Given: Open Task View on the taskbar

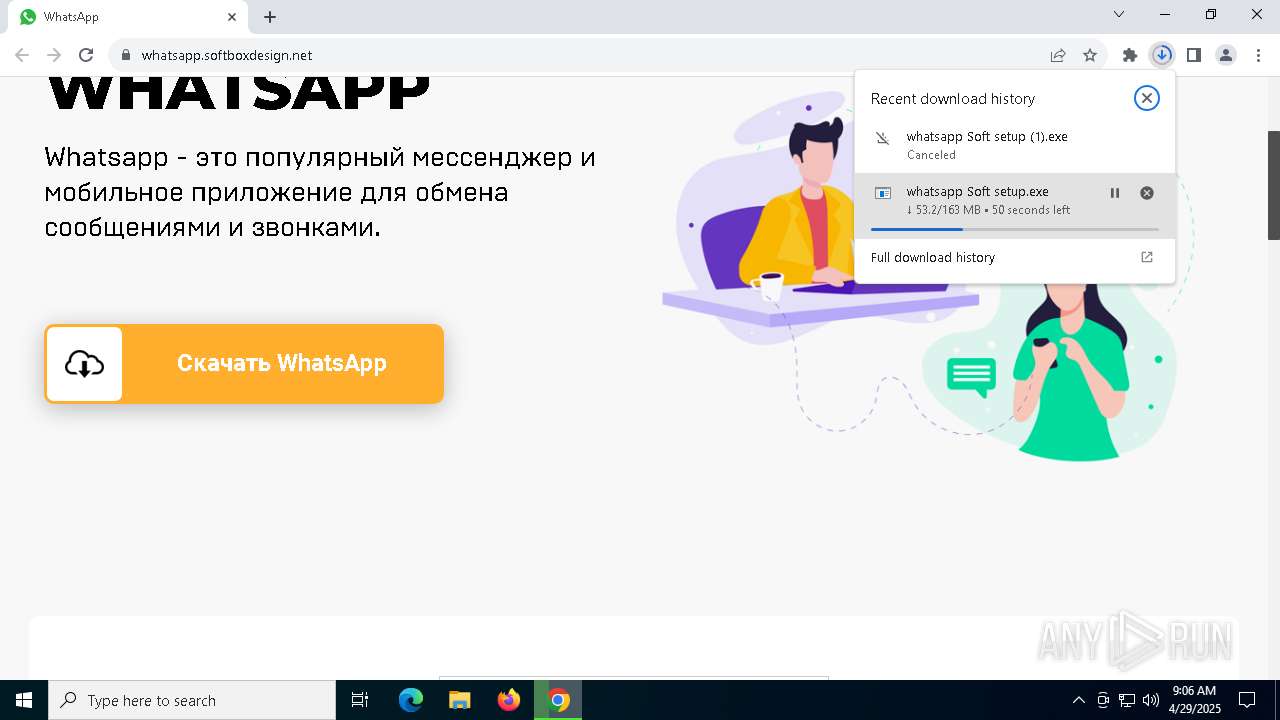Looking at the screenshot, I should point(360,700).
